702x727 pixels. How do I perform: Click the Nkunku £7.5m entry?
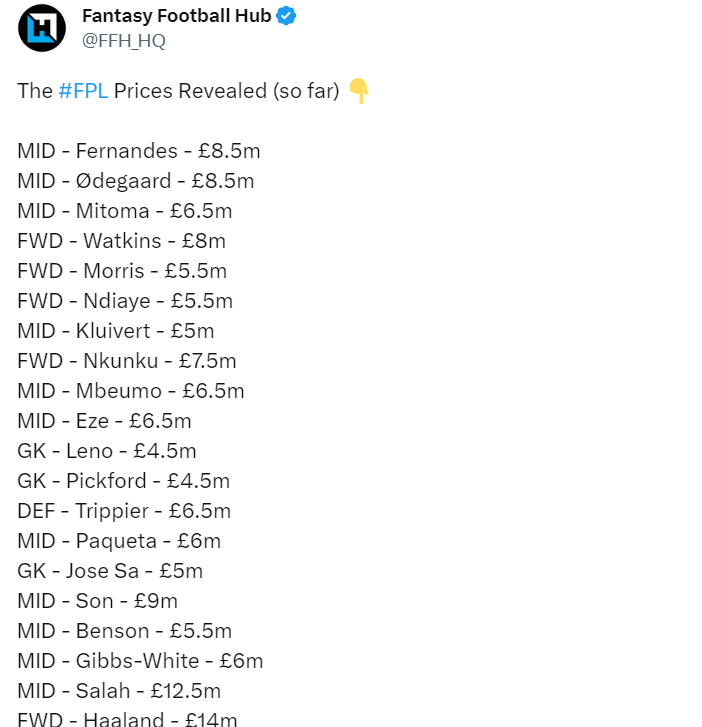[x=127, y=361]
